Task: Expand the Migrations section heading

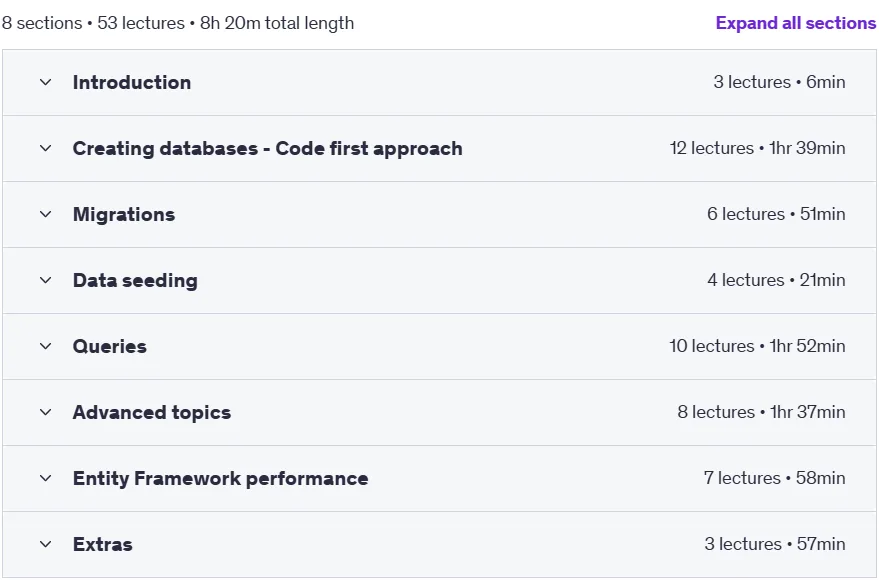Action: pyautogui.click(x=124, y=215)
